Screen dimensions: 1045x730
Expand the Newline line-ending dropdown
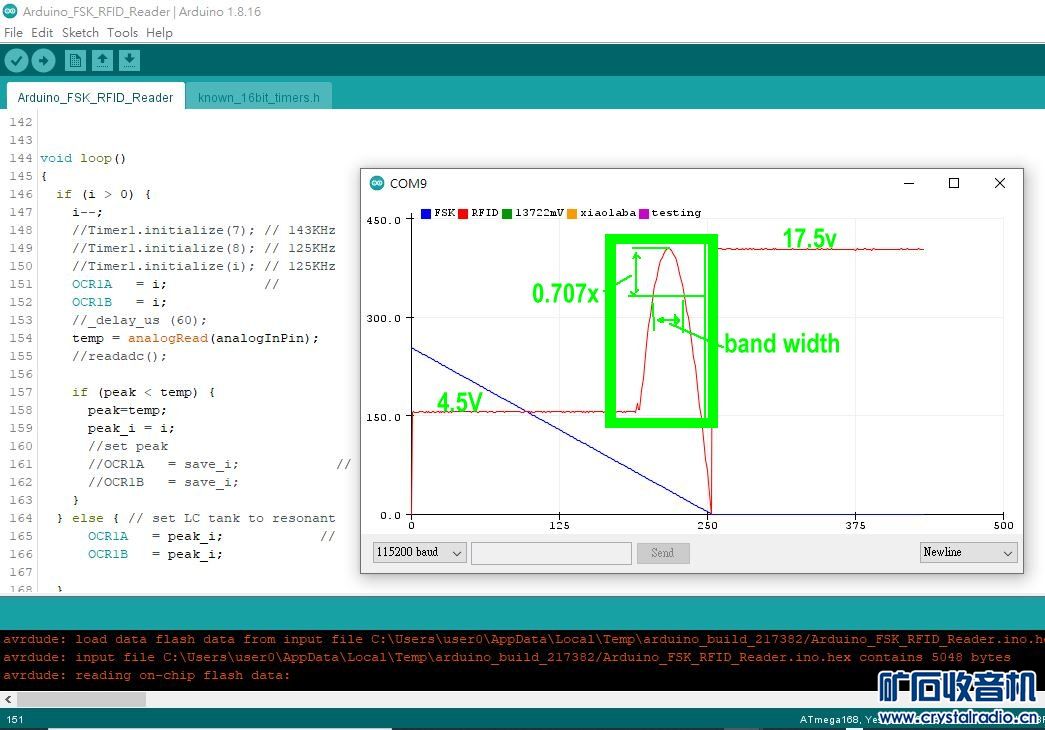(x=968, y=552)
